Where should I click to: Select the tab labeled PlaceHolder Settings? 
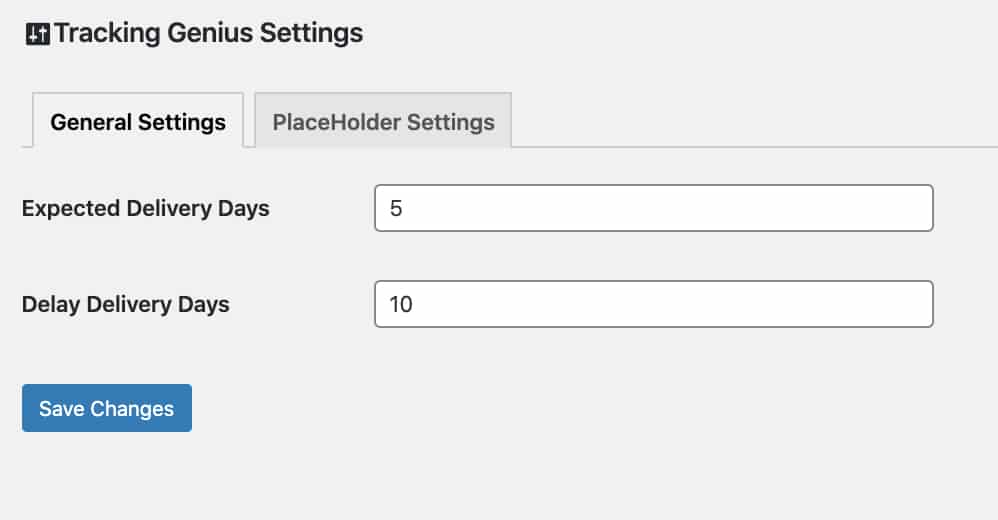pos(383,122)
